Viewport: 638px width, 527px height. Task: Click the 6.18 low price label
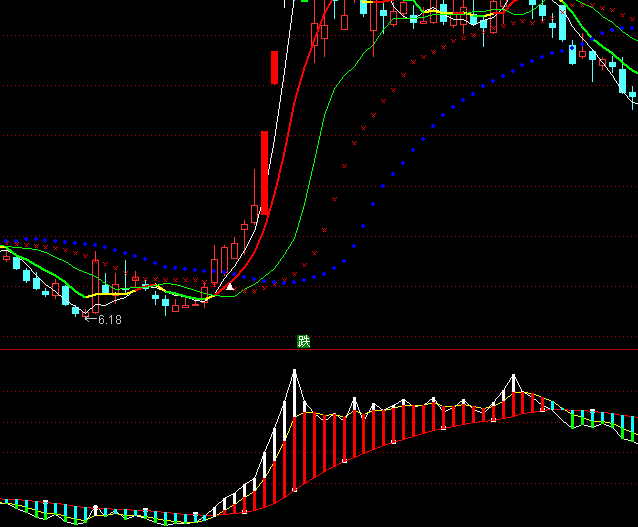(109, 320)
